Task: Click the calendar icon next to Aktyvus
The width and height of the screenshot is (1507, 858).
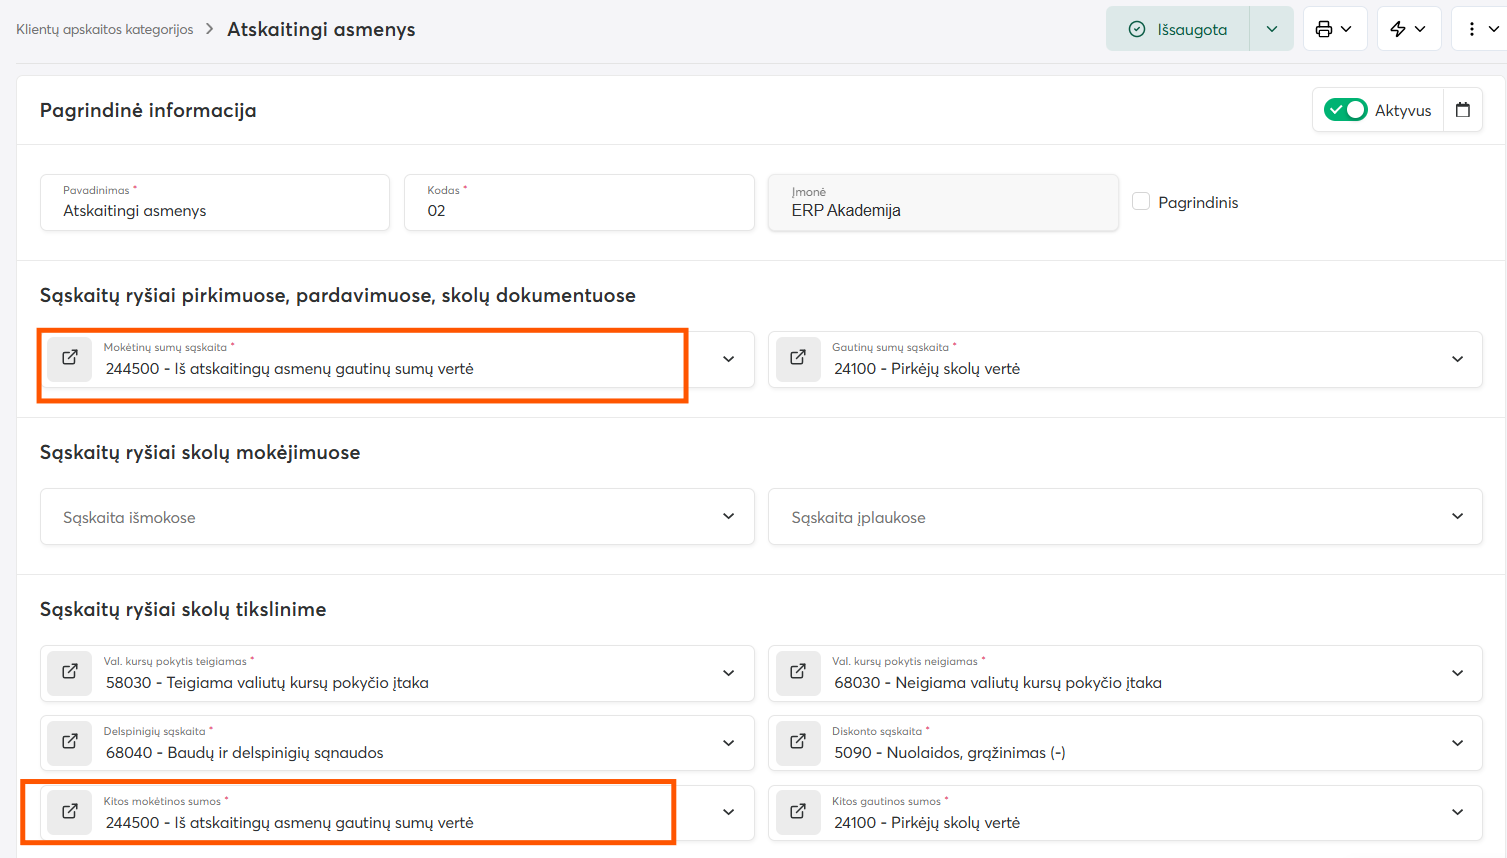Action: [1463, 110]
